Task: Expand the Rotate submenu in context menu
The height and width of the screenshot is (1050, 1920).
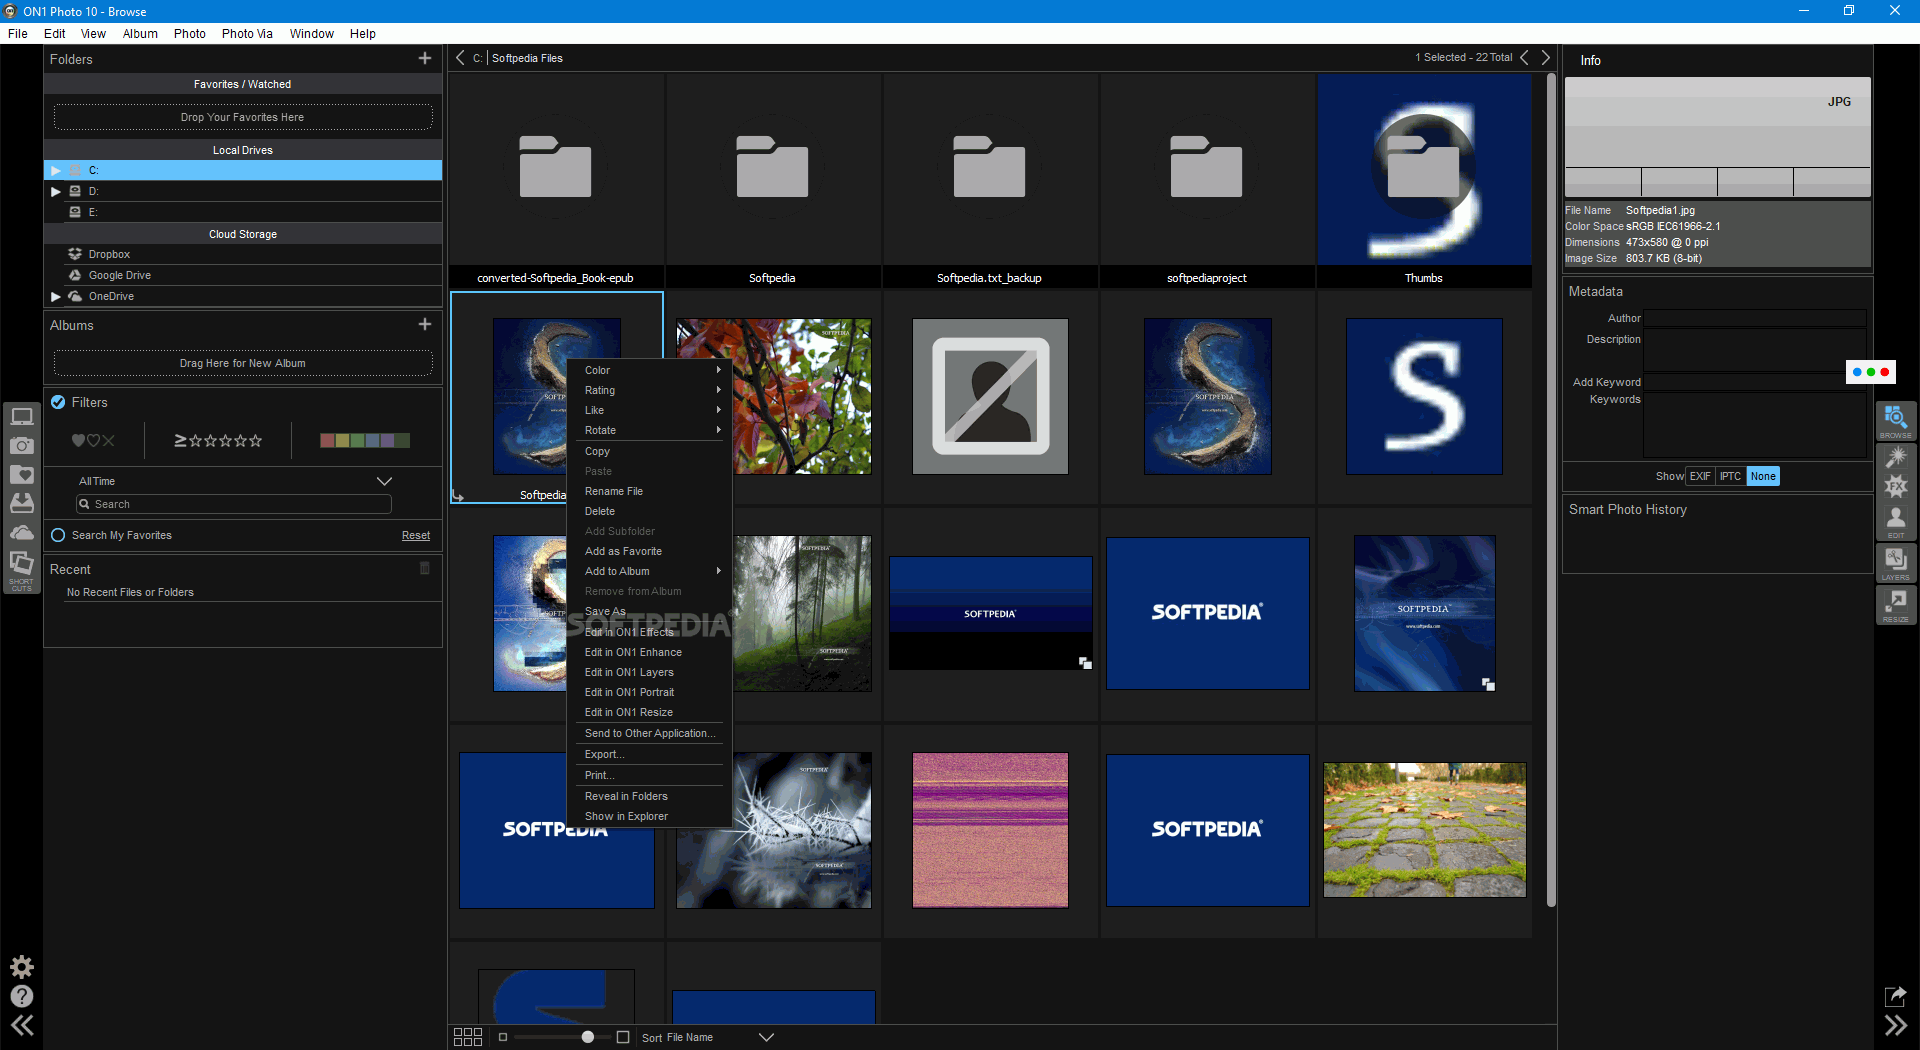Action: pyautogui.click(x=650, y=430)
